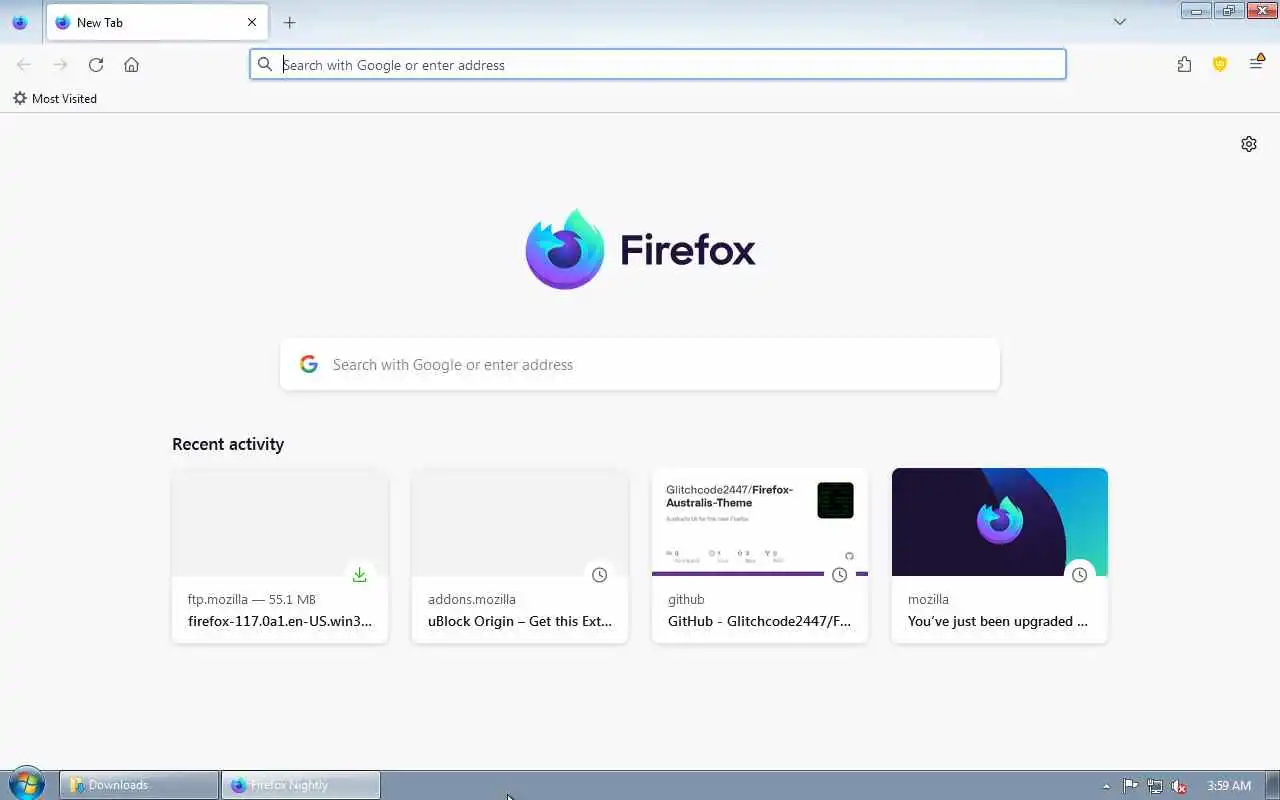Click the New Tab tab title

click(100, 22)
